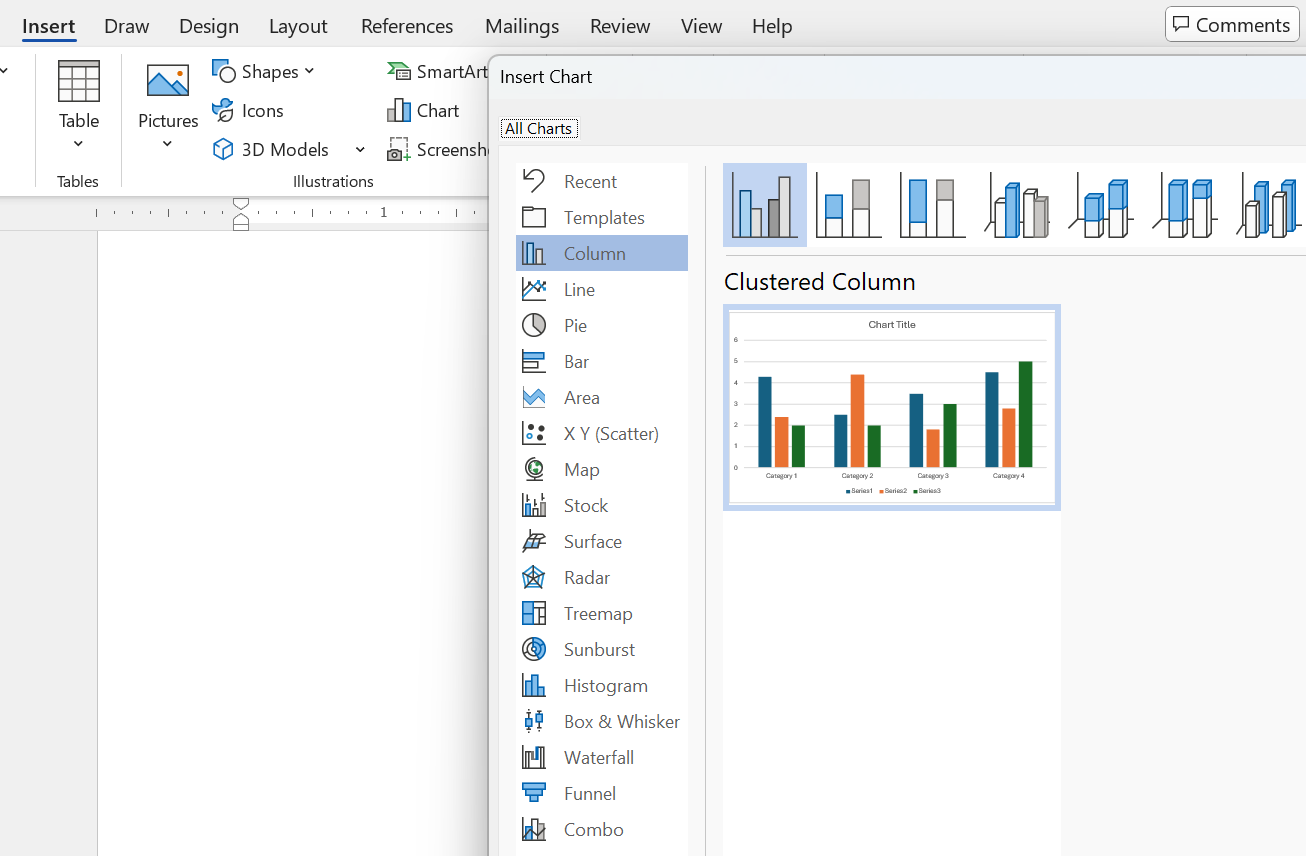This screenshot has width=1306, height=856.
Task: Open the Screenshot tool in ribbon
Action: 438,149
